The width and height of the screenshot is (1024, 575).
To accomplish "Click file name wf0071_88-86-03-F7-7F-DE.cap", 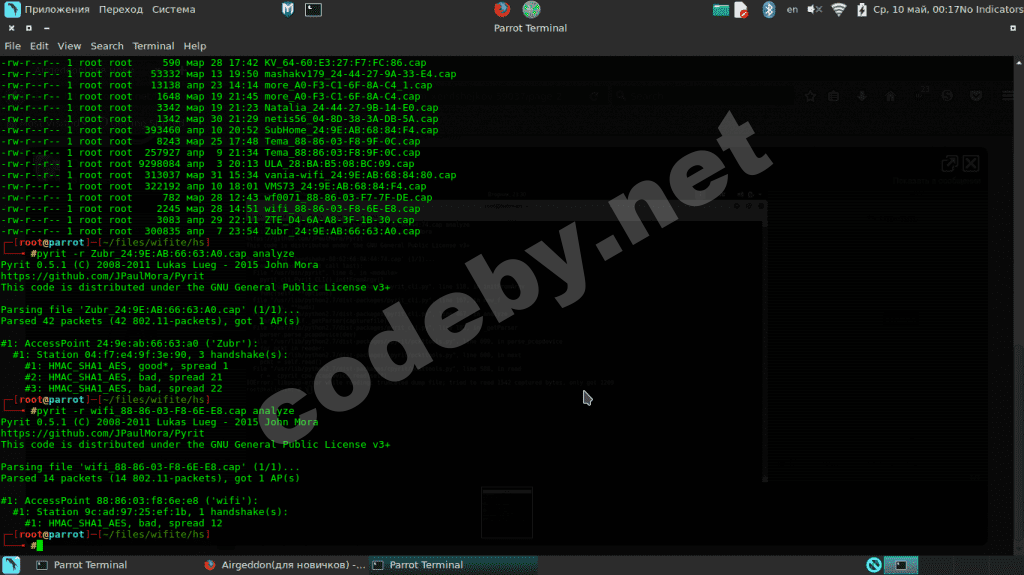I will point(348,197).
